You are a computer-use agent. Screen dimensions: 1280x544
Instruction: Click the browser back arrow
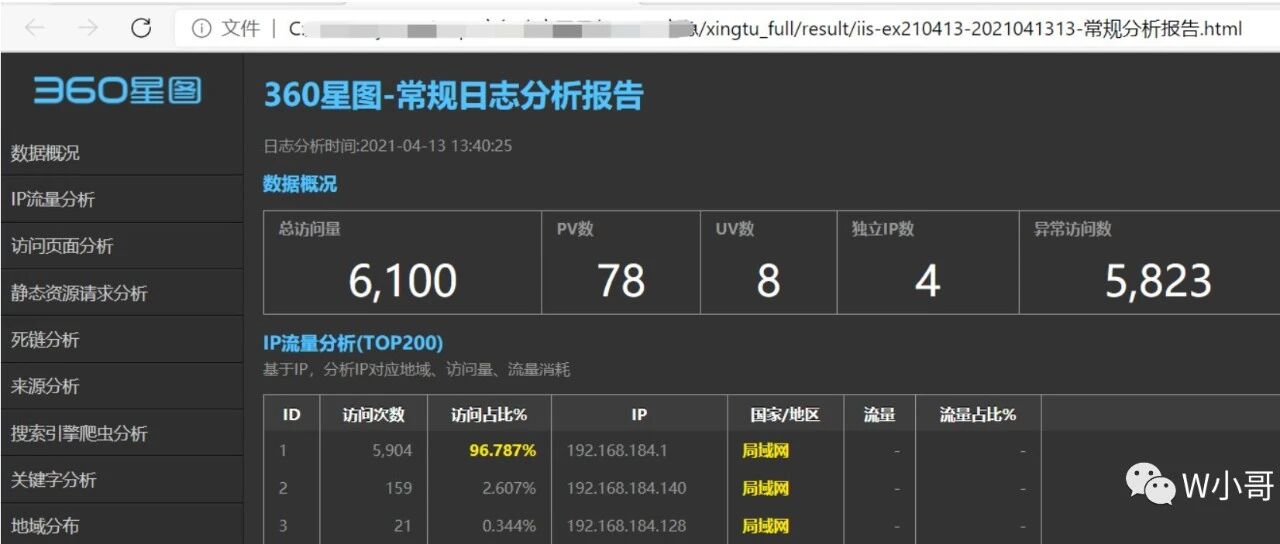click(35, 28)
